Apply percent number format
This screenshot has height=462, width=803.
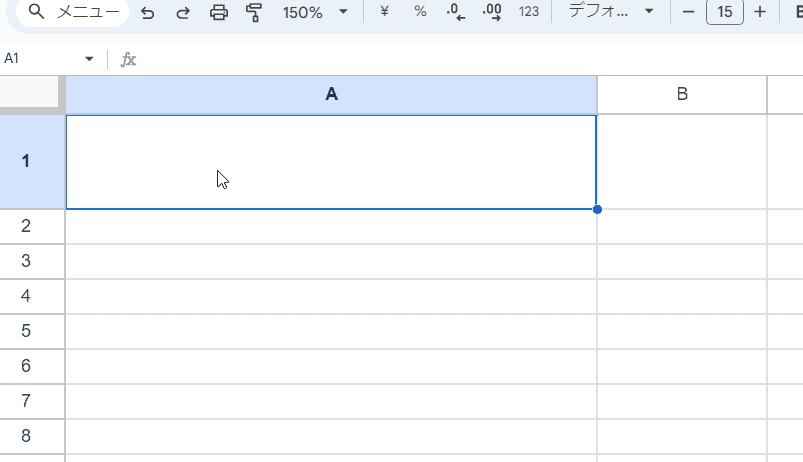point(420,12)
